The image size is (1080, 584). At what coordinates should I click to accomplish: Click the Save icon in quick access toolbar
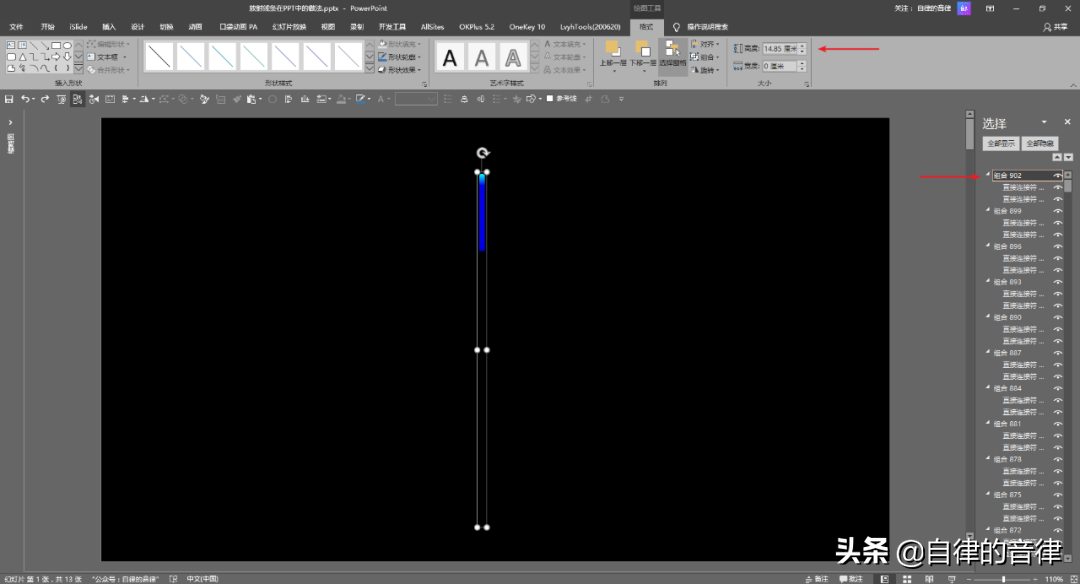[x=9, y=99]
